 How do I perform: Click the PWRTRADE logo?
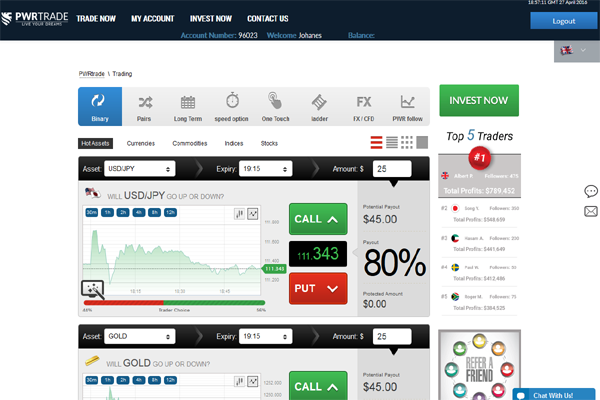pos(34,18)
